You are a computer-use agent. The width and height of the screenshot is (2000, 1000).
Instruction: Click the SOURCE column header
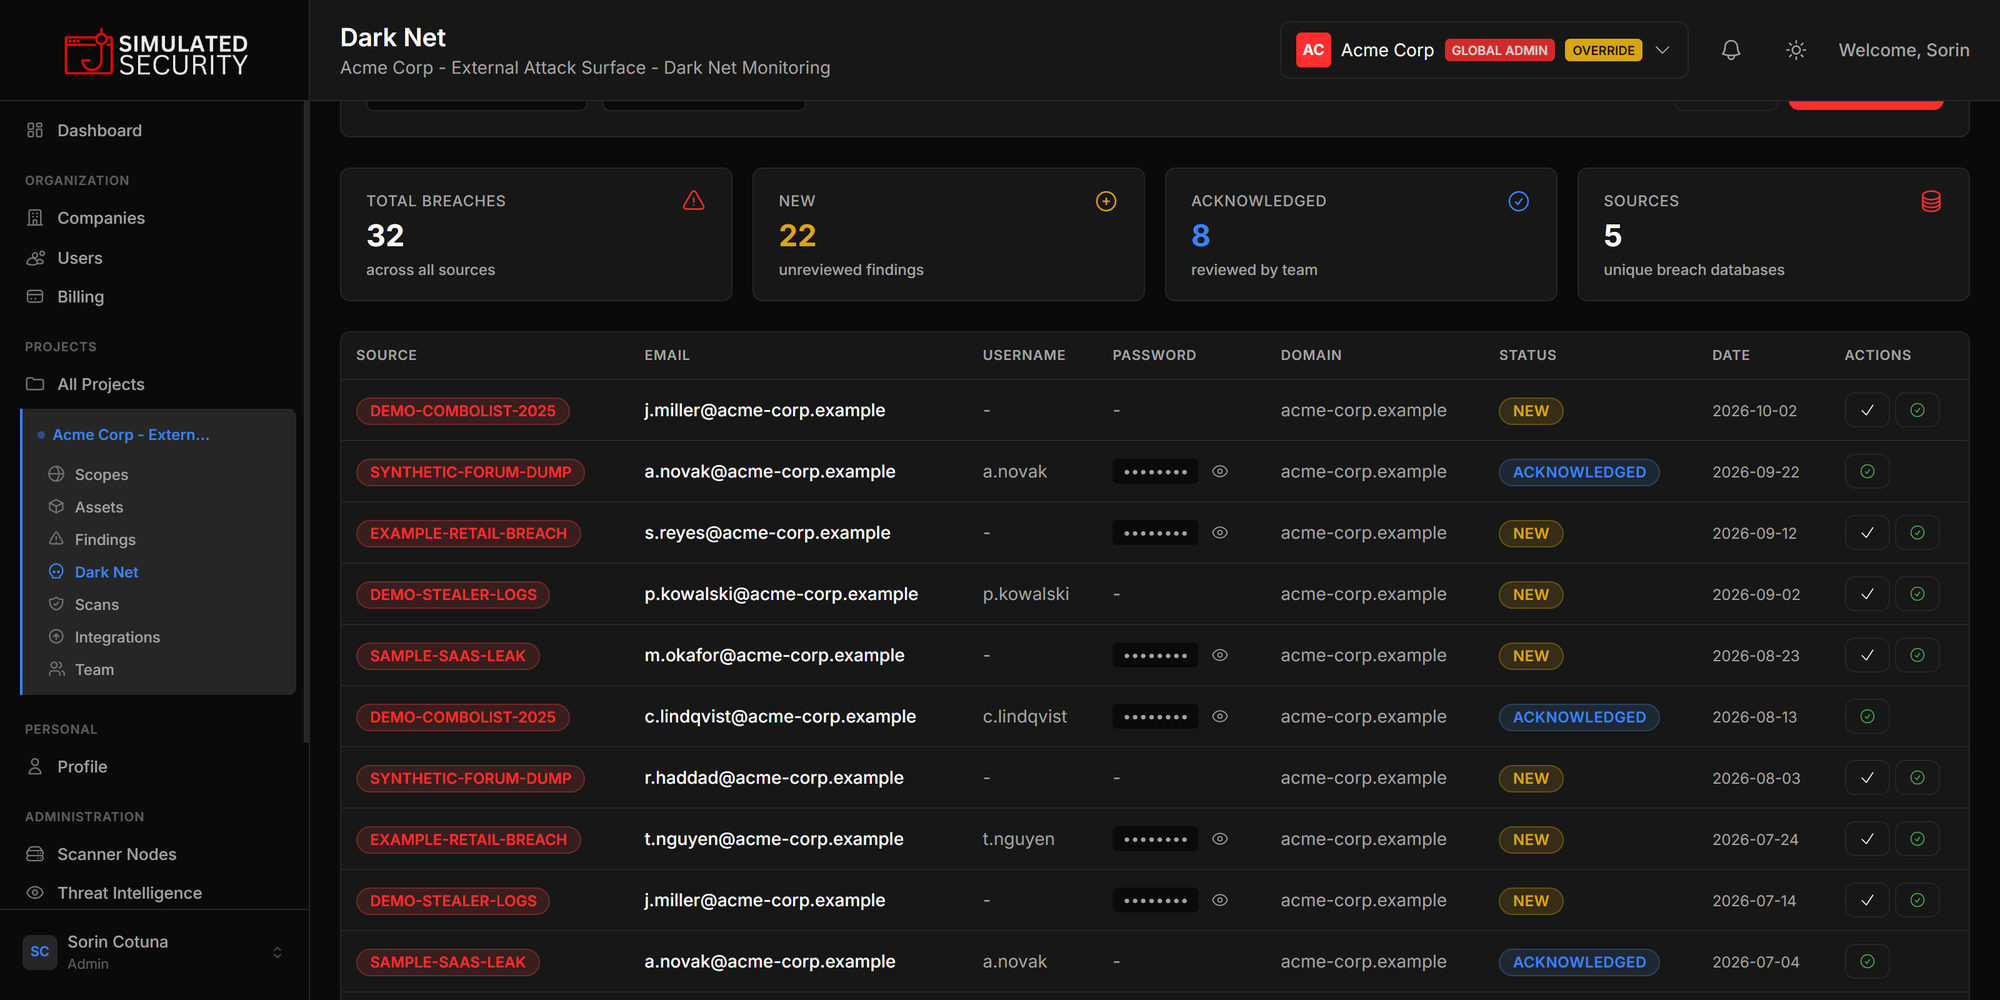(x=386, y=355)
